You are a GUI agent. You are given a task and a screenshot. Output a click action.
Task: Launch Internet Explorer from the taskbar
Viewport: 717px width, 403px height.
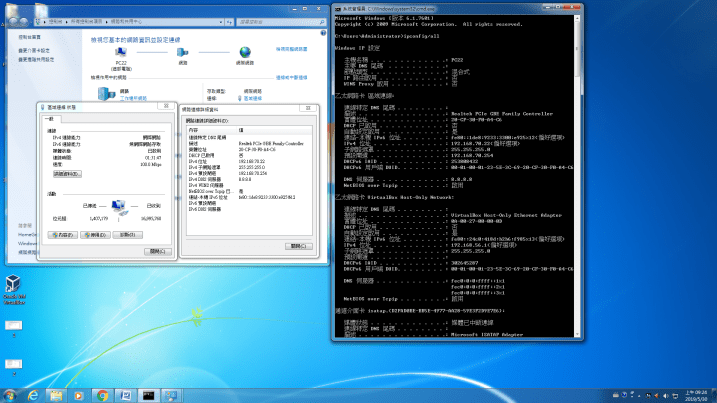(x=34, y=394)
